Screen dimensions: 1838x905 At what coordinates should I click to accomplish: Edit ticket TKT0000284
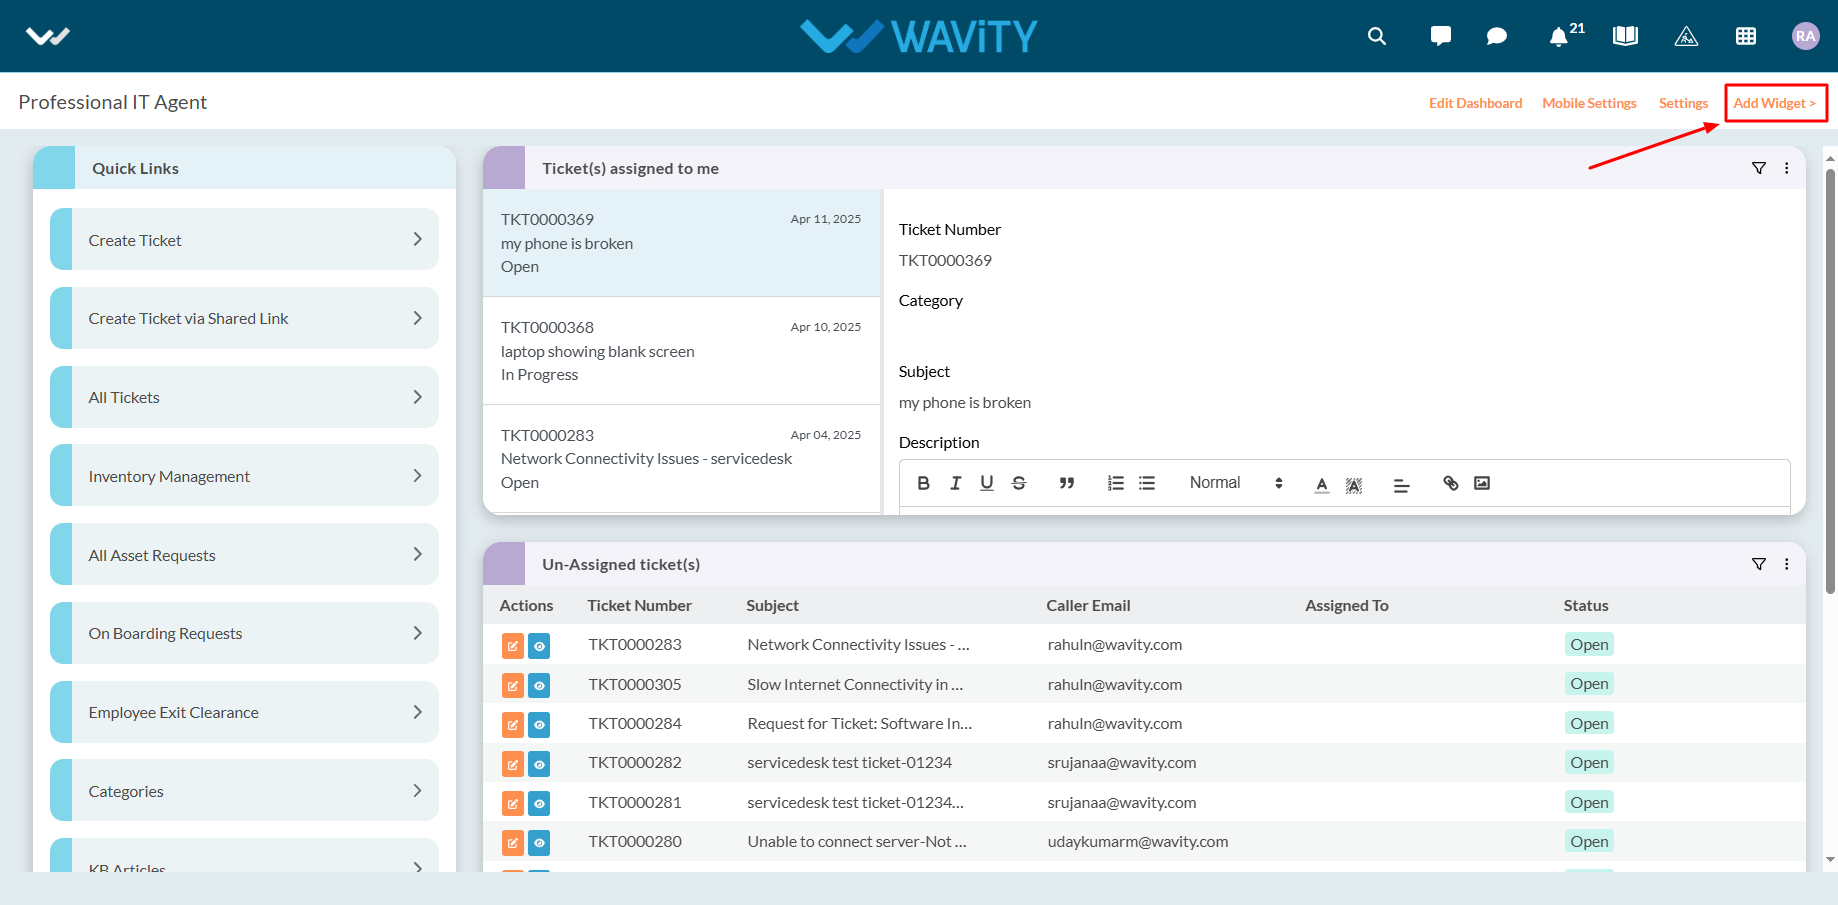tap(512, 725)
